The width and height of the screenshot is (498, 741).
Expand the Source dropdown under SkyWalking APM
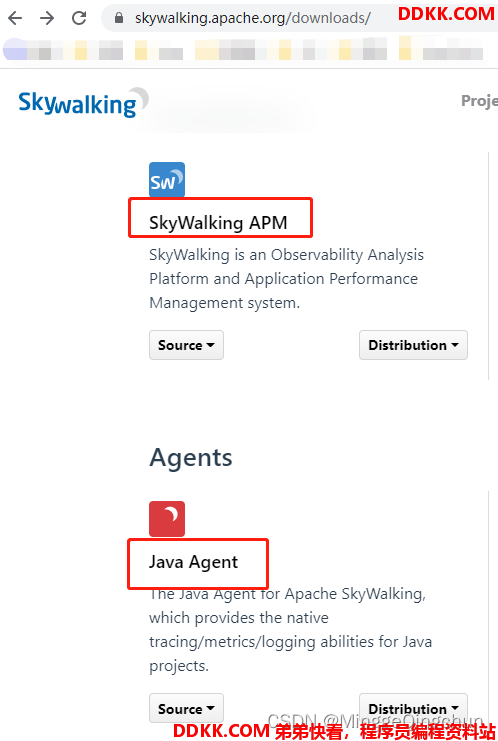click(186, 345)
